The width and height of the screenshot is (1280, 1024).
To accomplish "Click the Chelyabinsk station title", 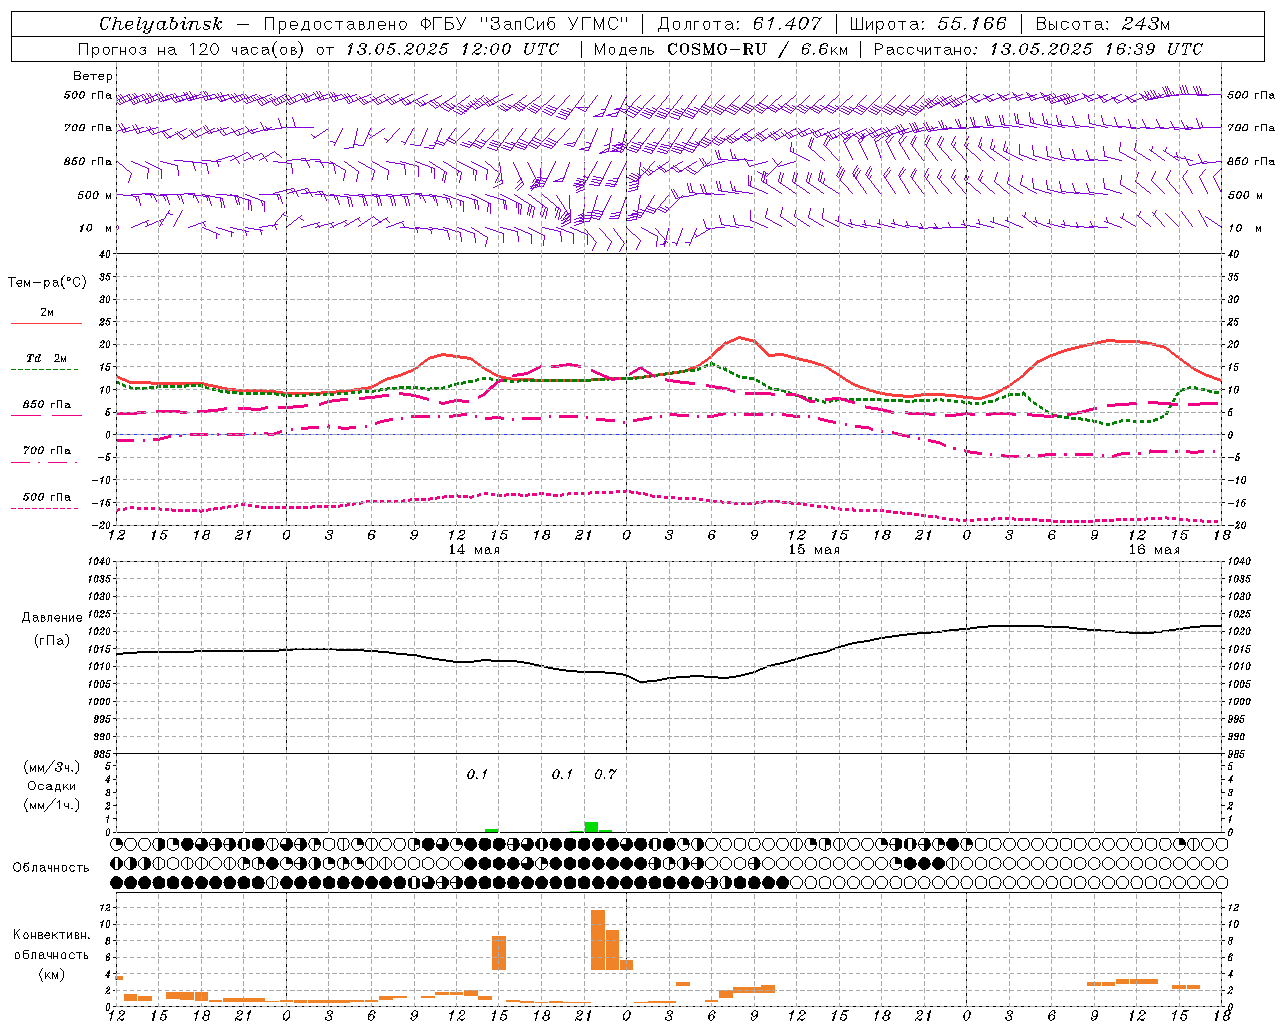I will tap(160, 24).
